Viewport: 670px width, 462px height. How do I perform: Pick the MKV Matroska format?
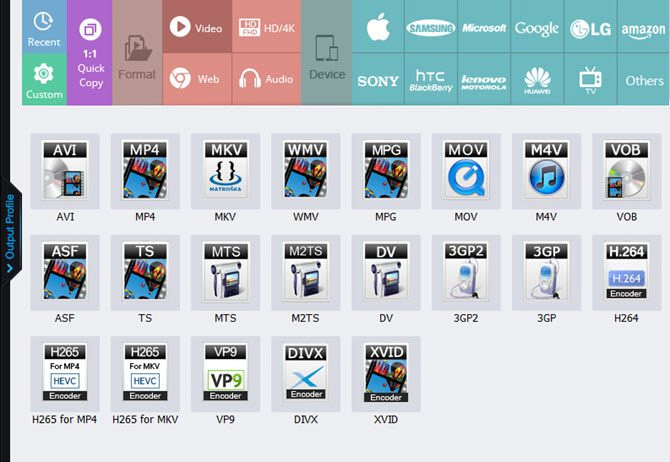[225, 171]
